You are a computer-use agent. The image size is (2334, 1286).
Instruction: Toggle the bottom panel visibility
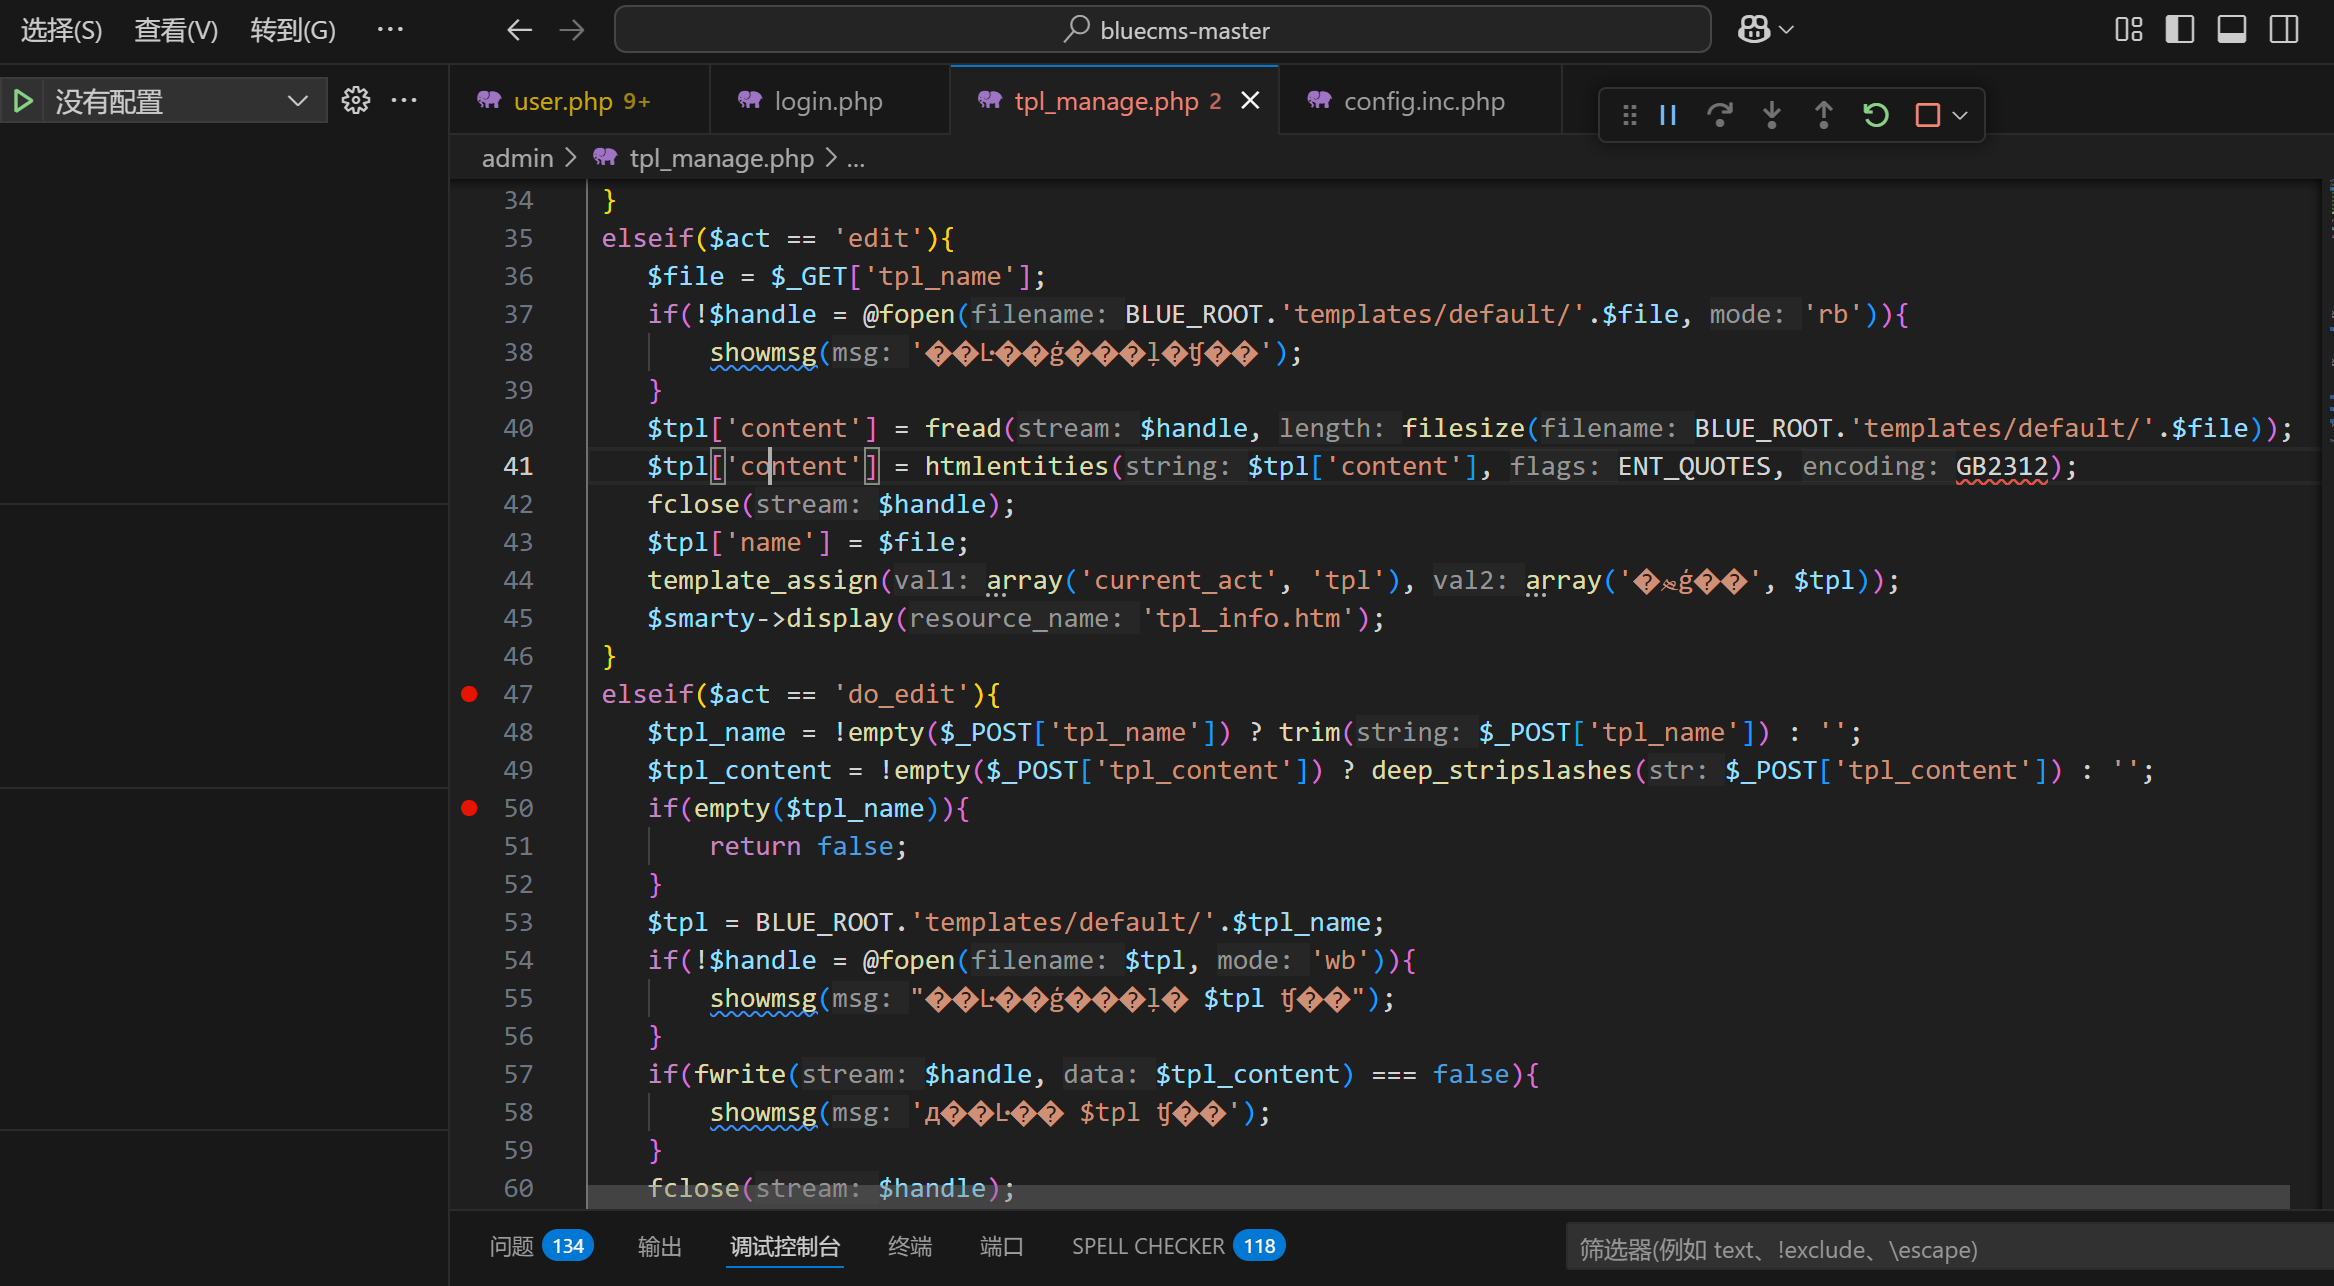point(2232,30)
